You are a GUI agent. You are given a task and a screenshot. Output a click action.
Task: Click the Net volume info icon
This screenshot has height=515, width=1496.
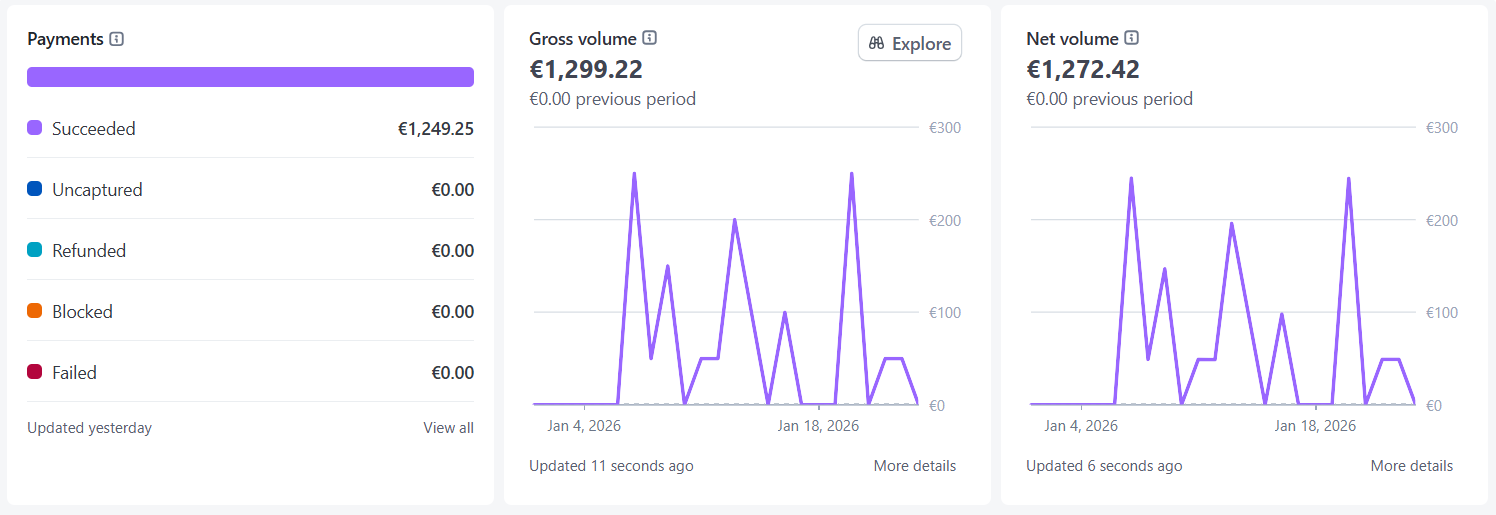tap(1132, 39)
